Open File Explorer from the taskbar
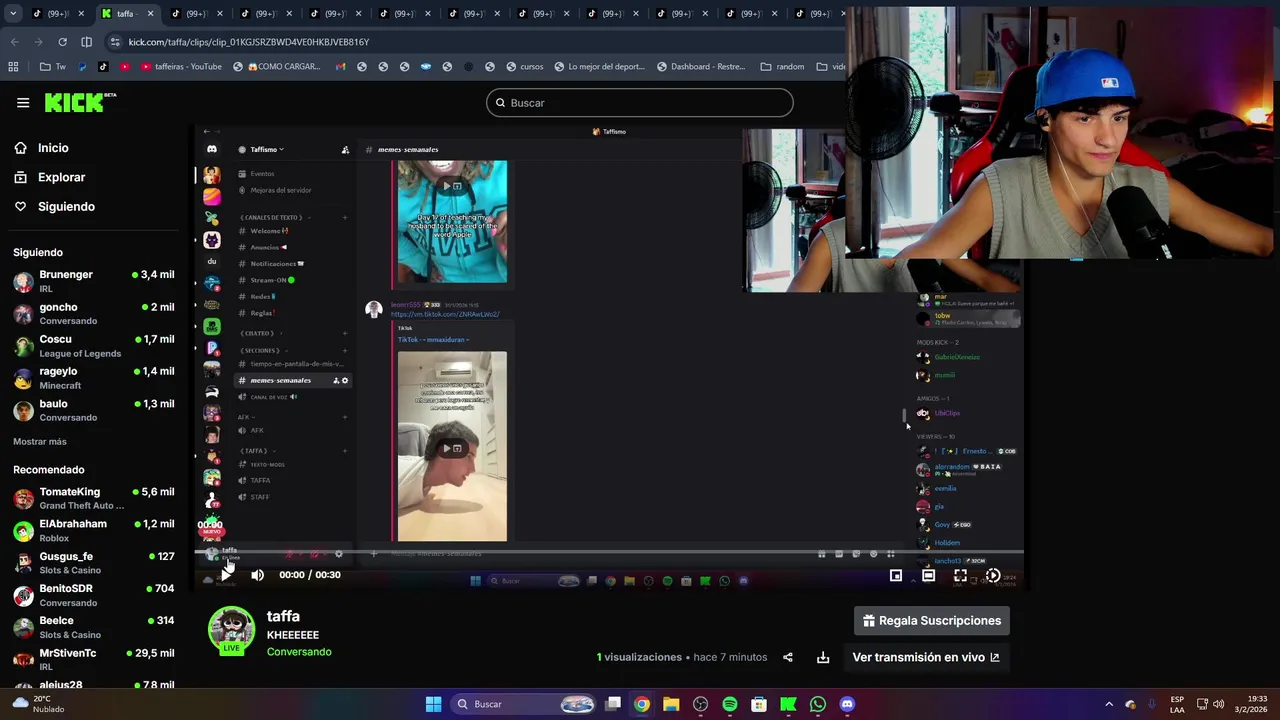This screenshot has height=720, width=1280. [671, 704]
